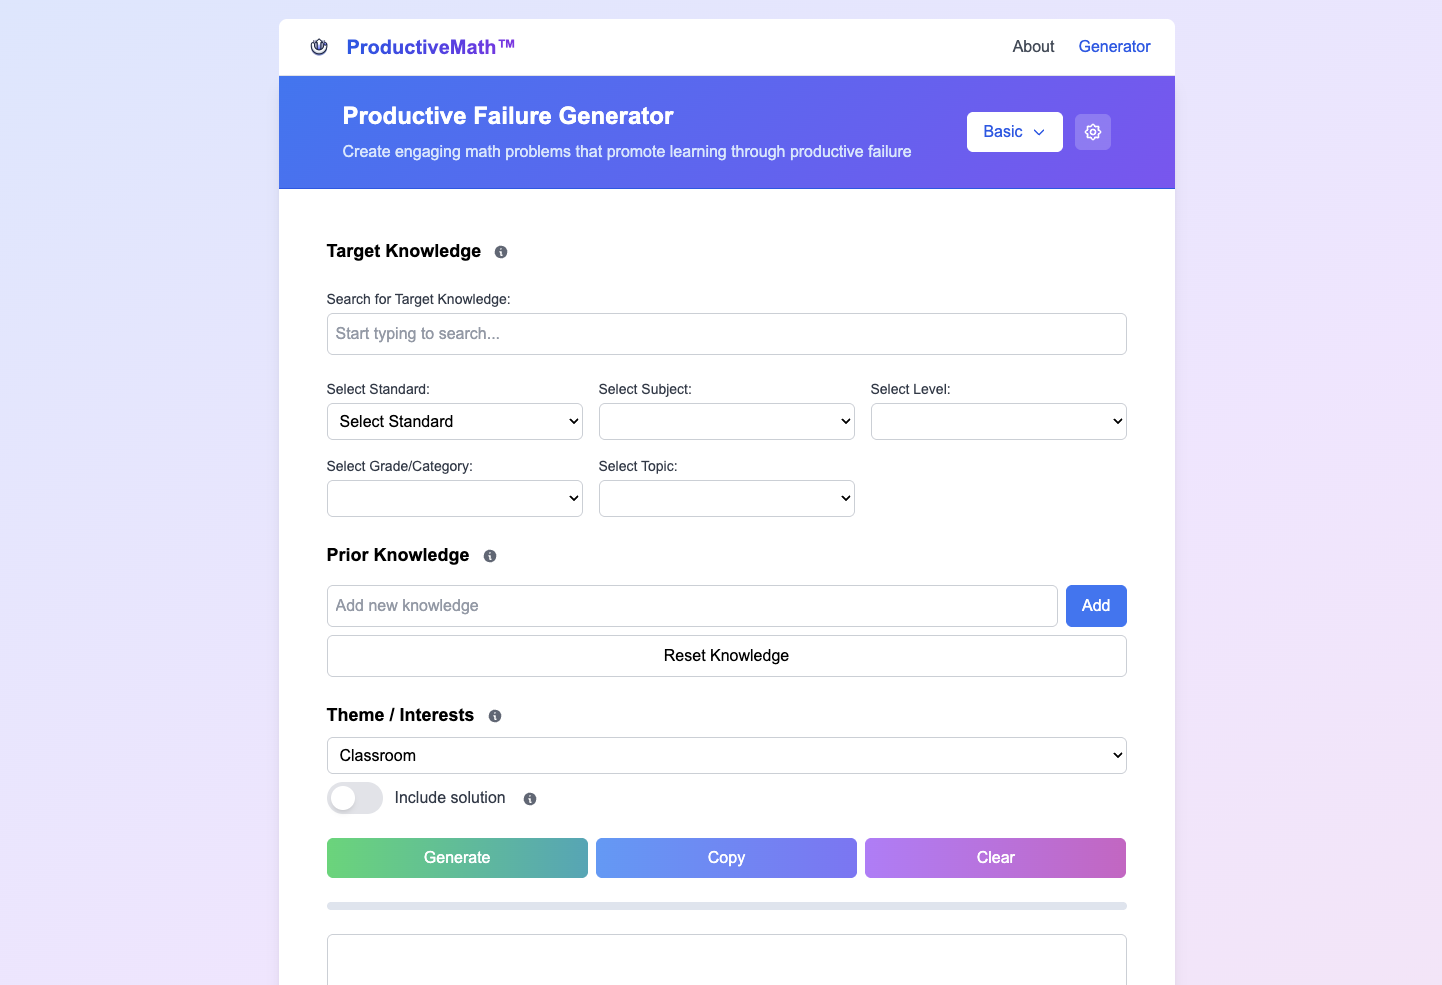Open the Select Subject dropdown
Image resolution: width=1442 pixels, height=985 pixels.
[727, 421]
